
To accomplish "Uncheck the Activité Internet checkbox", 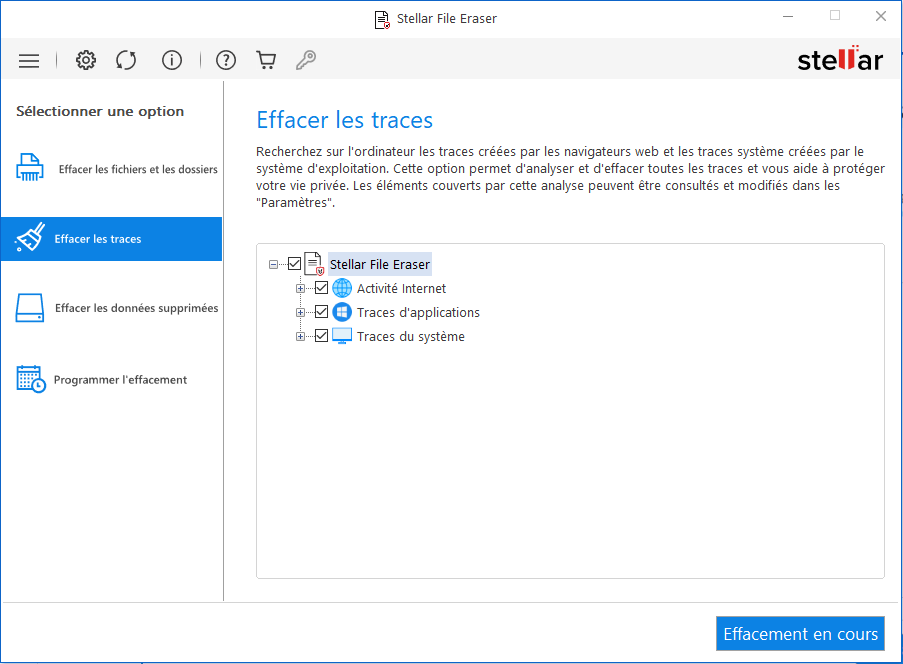I will [x=321, y=288].
